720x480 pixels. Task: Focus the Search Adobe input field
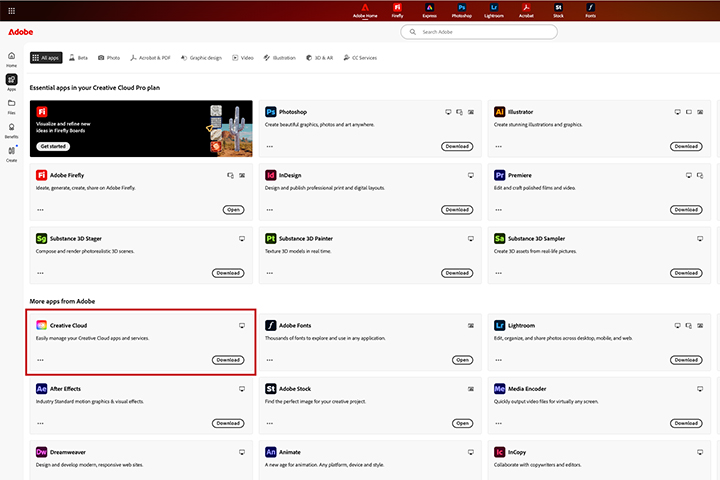point(479,33)
